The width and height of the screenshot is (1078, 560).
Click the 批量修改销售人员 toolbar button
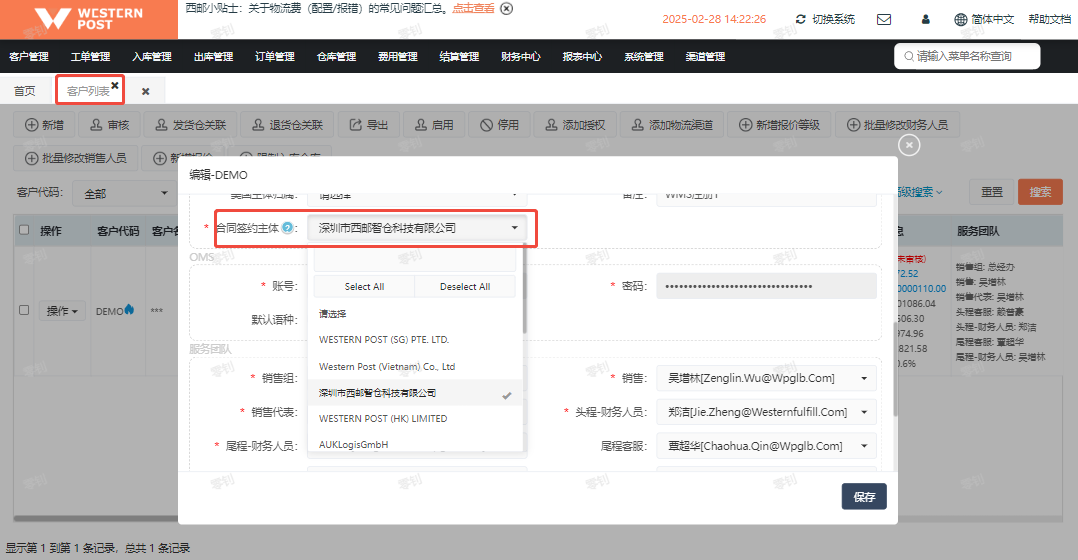(76, 158)
